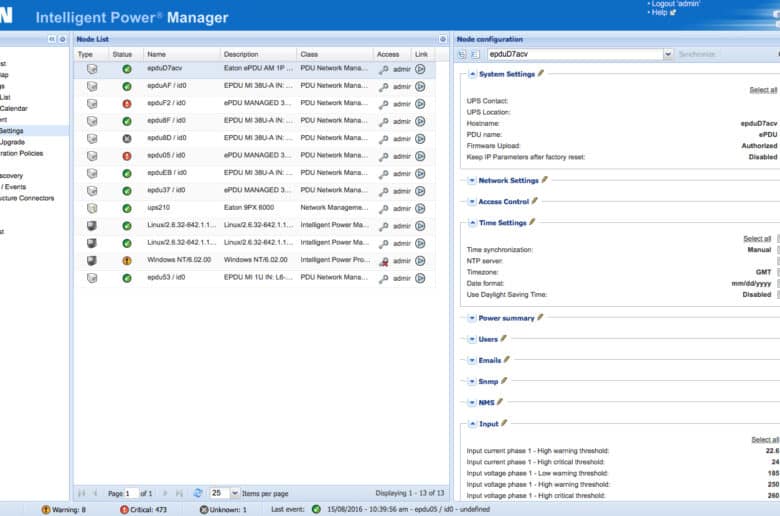The height and width of the screenshot is (516, 780).
Task: Expand the Emails section
Action: 472,360
